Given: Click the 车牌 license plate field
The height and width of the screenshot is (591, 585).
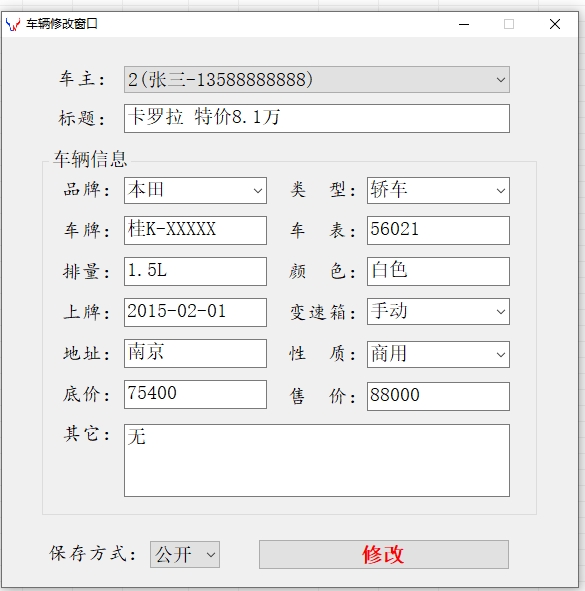Looking at the screenshot, I should pyautogui.click(x=195, y=230).
